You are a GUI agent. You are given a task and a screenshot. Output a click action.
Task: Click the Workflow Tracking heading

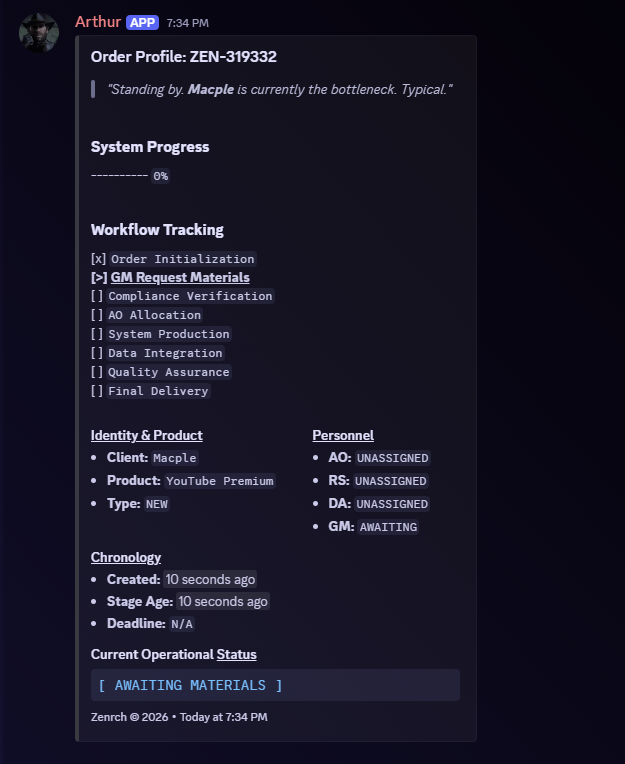click(x=157, y=229)
